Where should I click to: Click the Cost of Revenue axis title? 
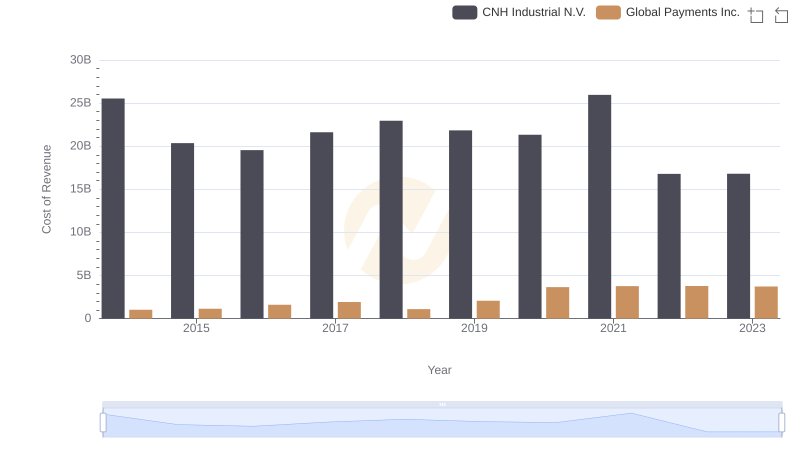click(x=46, y=189)
